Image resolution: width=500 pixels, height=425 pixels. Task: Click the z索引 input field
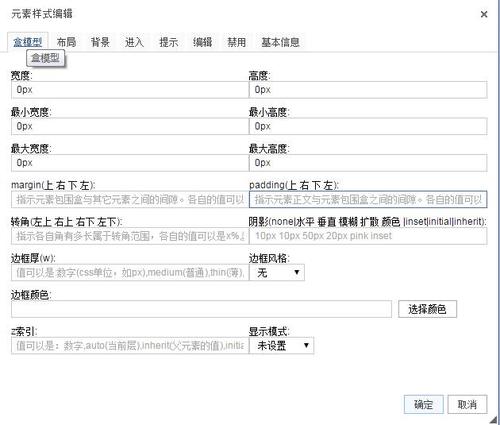(x=130, y=346)
